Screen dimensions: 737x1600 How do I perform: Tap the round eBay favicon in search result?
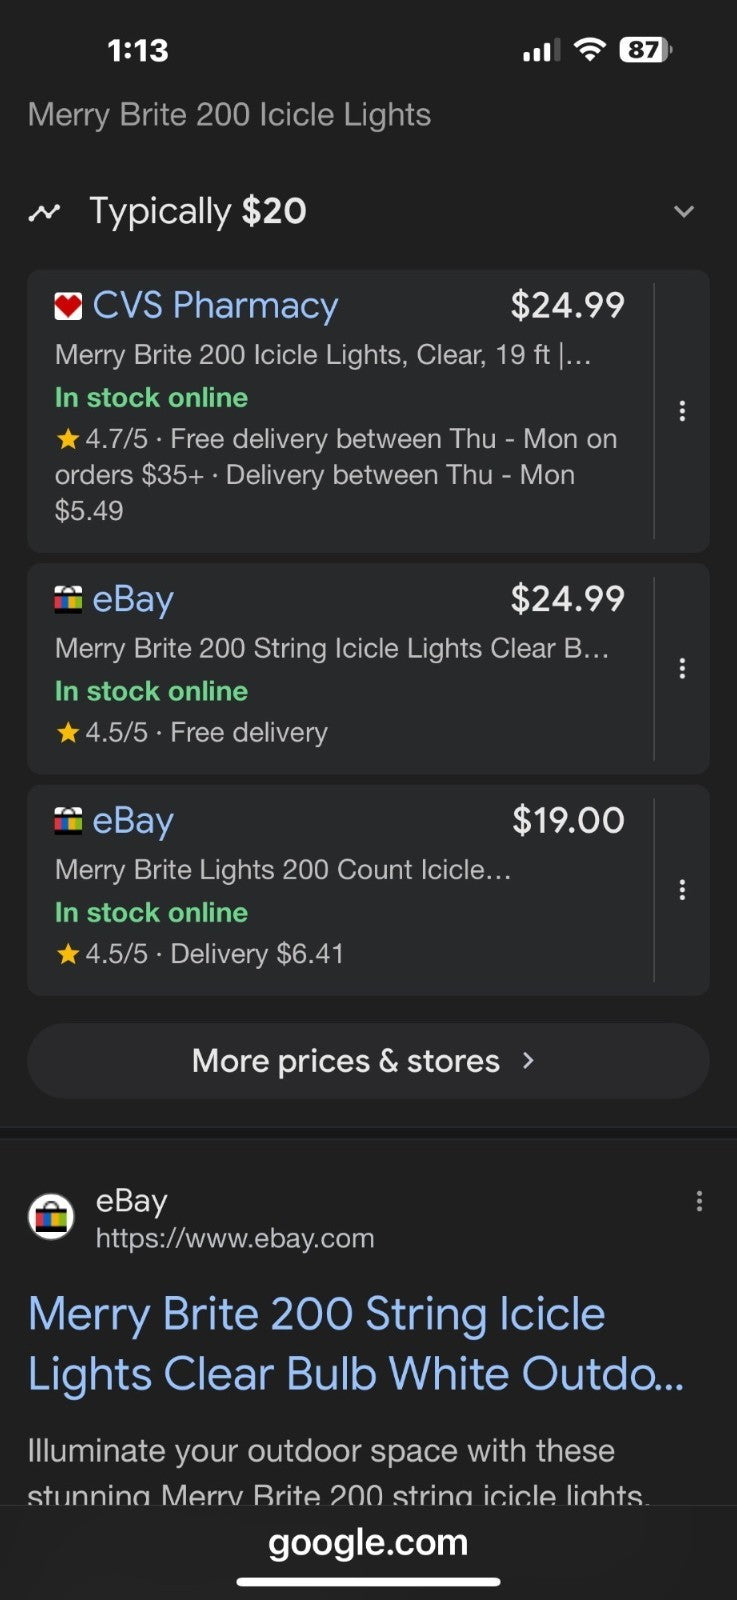click(51, 1217)
